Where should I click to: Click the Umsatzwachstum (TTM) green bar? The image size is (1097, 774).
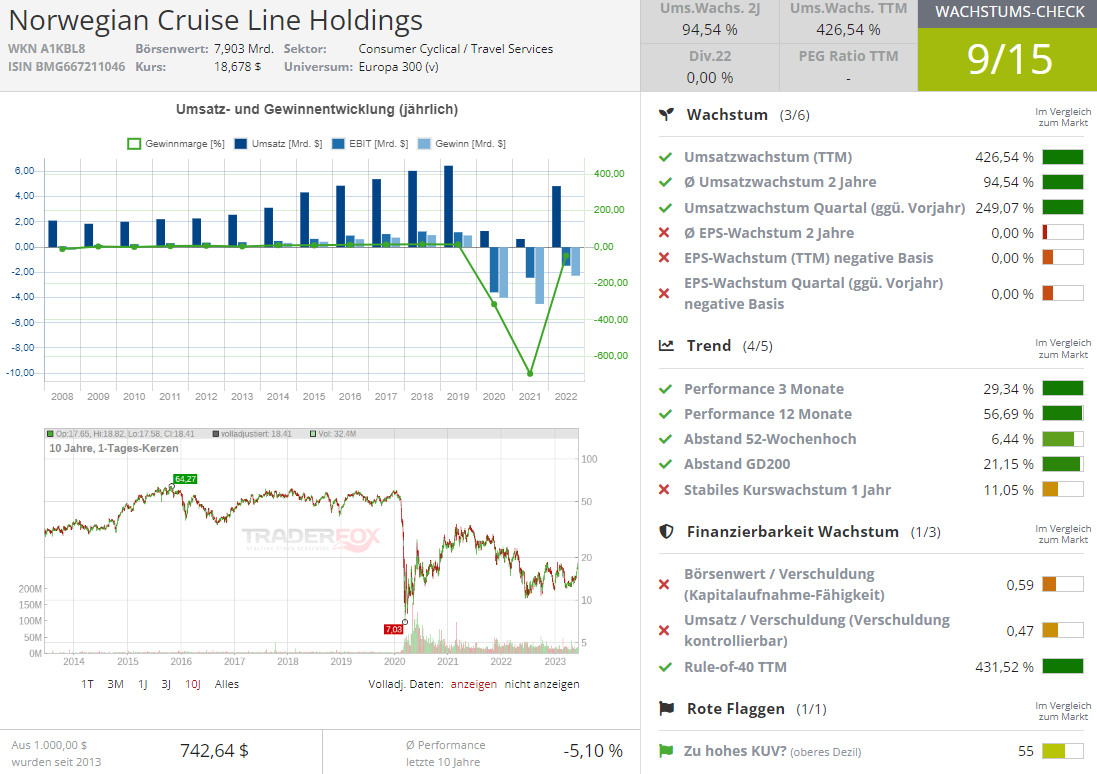(x=1063, y=157)
